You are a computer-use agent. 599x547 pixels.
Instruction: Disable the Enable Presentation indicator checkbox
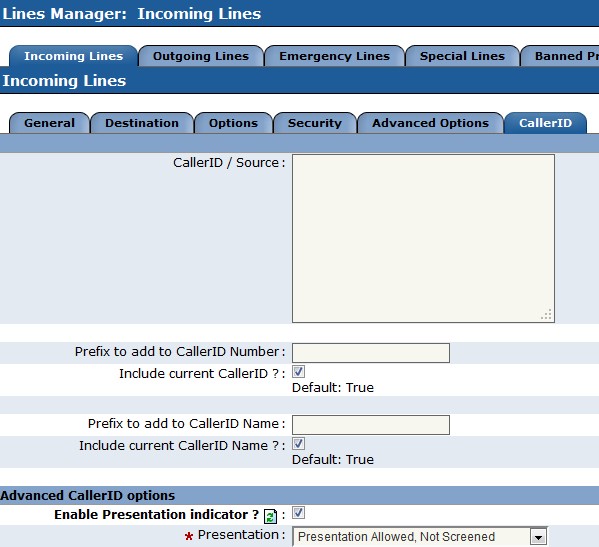298,513
